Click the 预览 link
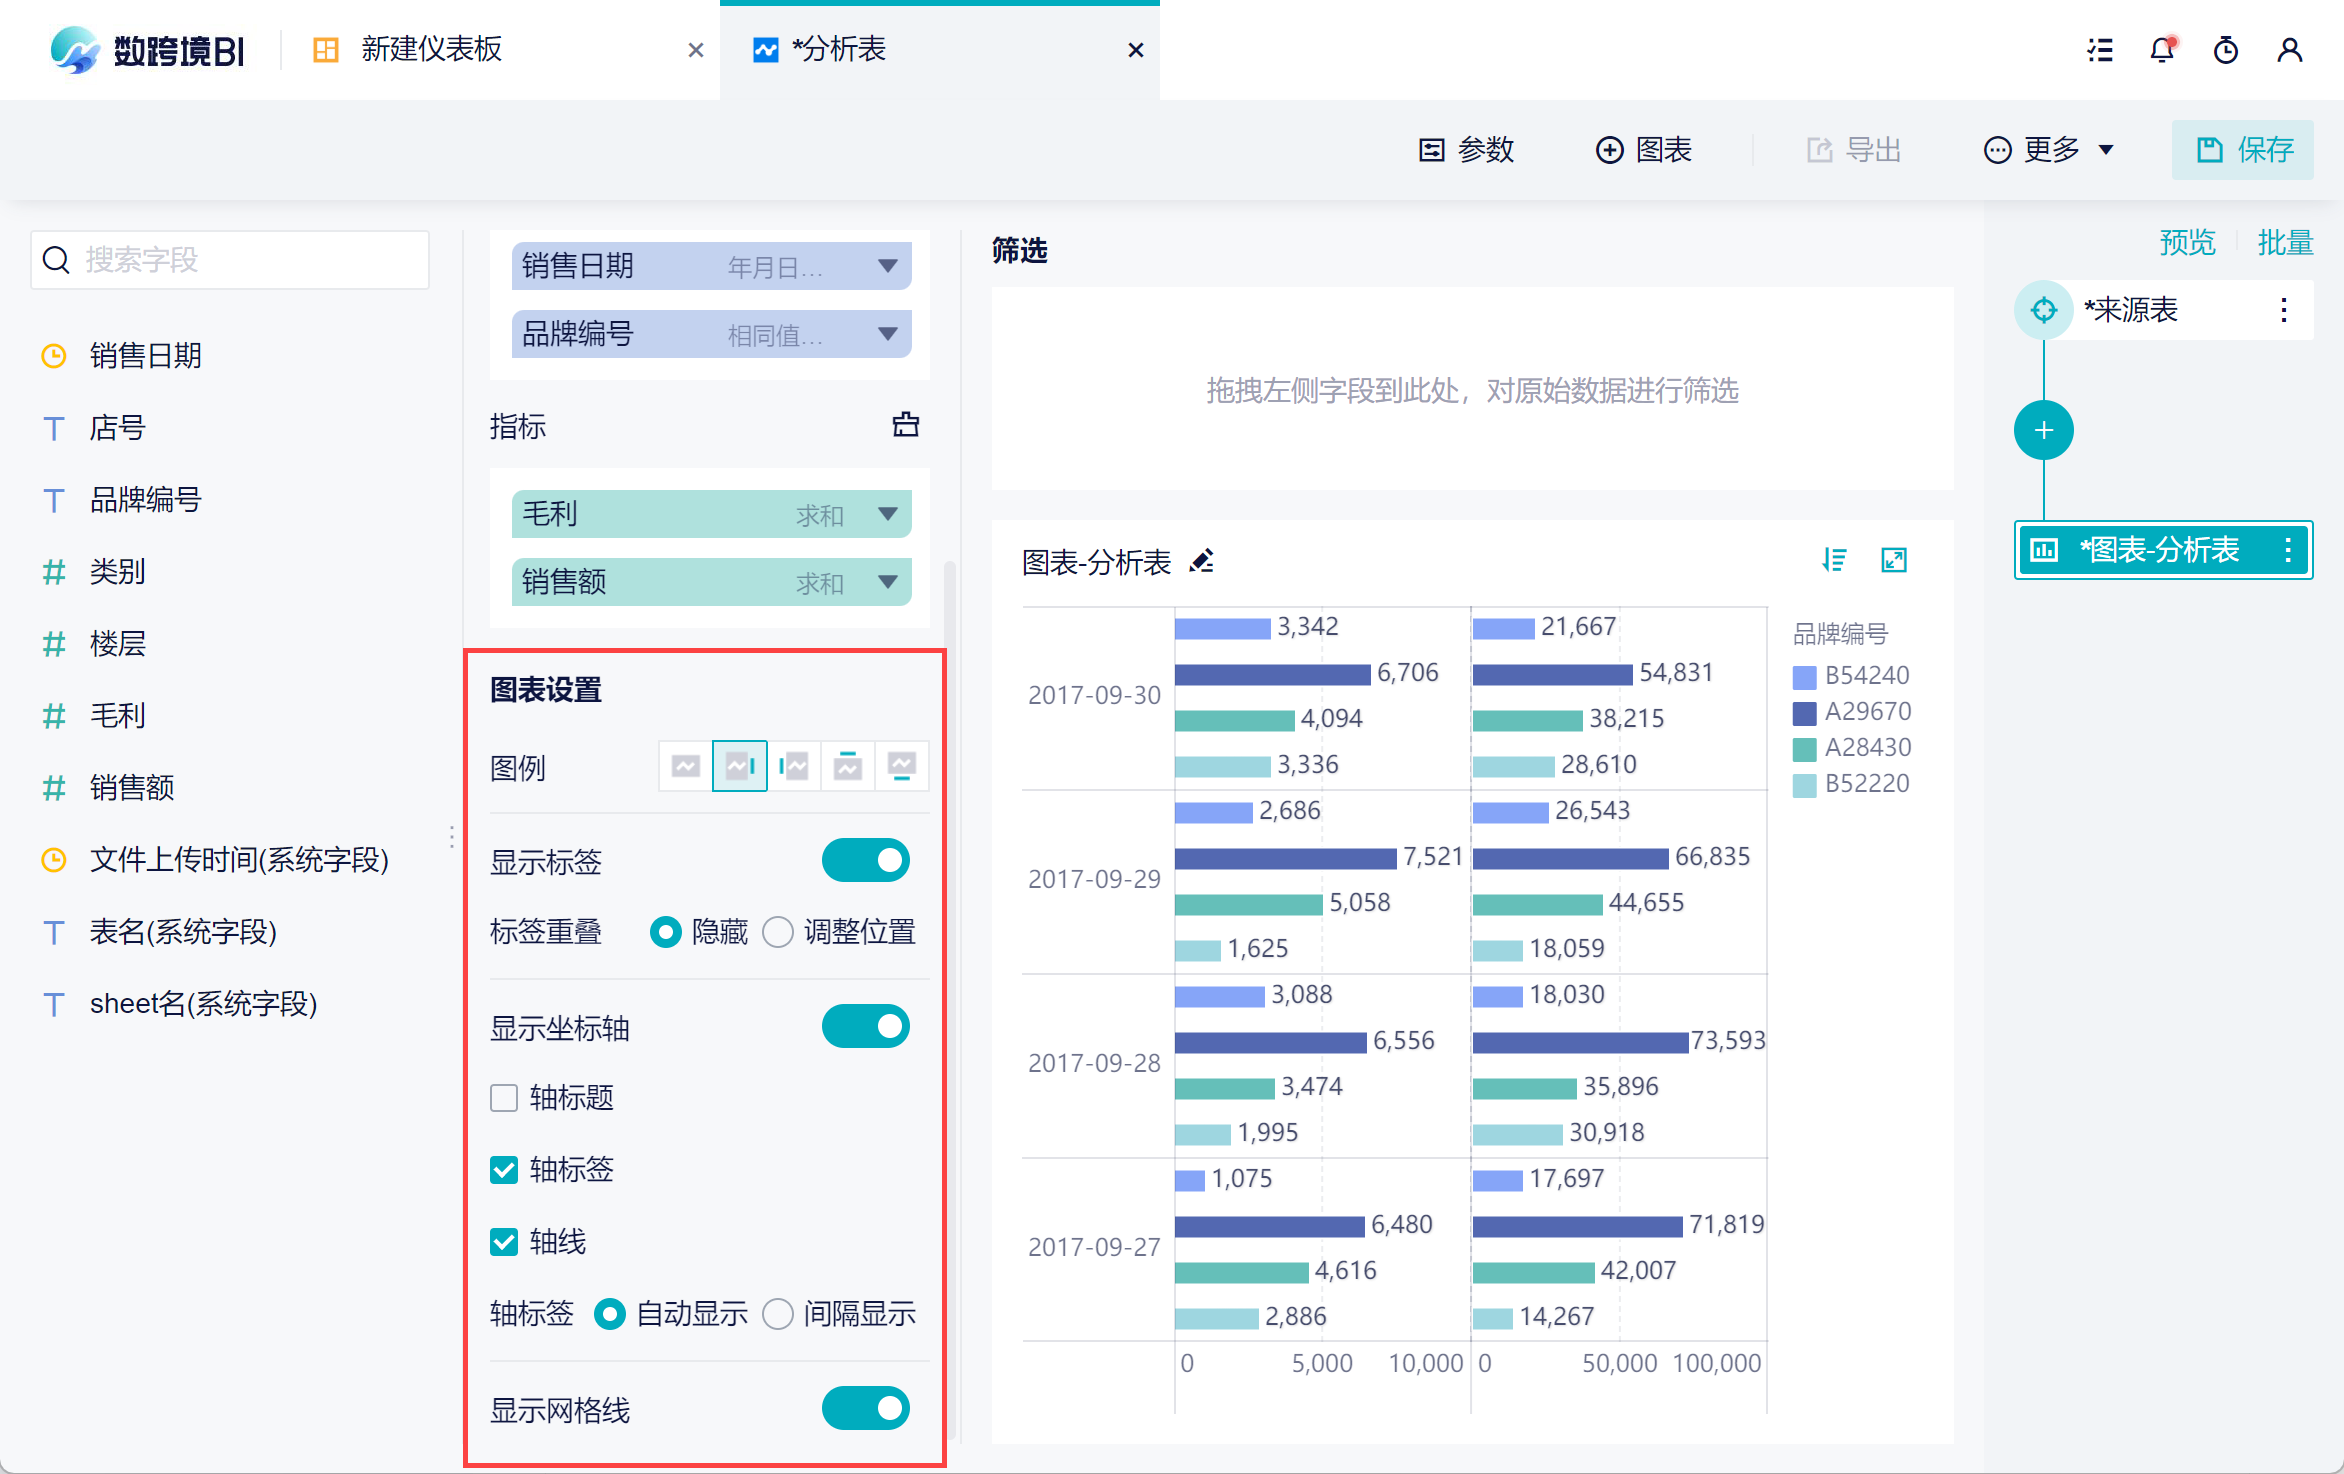The width and height of the screenshot is (2344, 1474). [2187, 243]
